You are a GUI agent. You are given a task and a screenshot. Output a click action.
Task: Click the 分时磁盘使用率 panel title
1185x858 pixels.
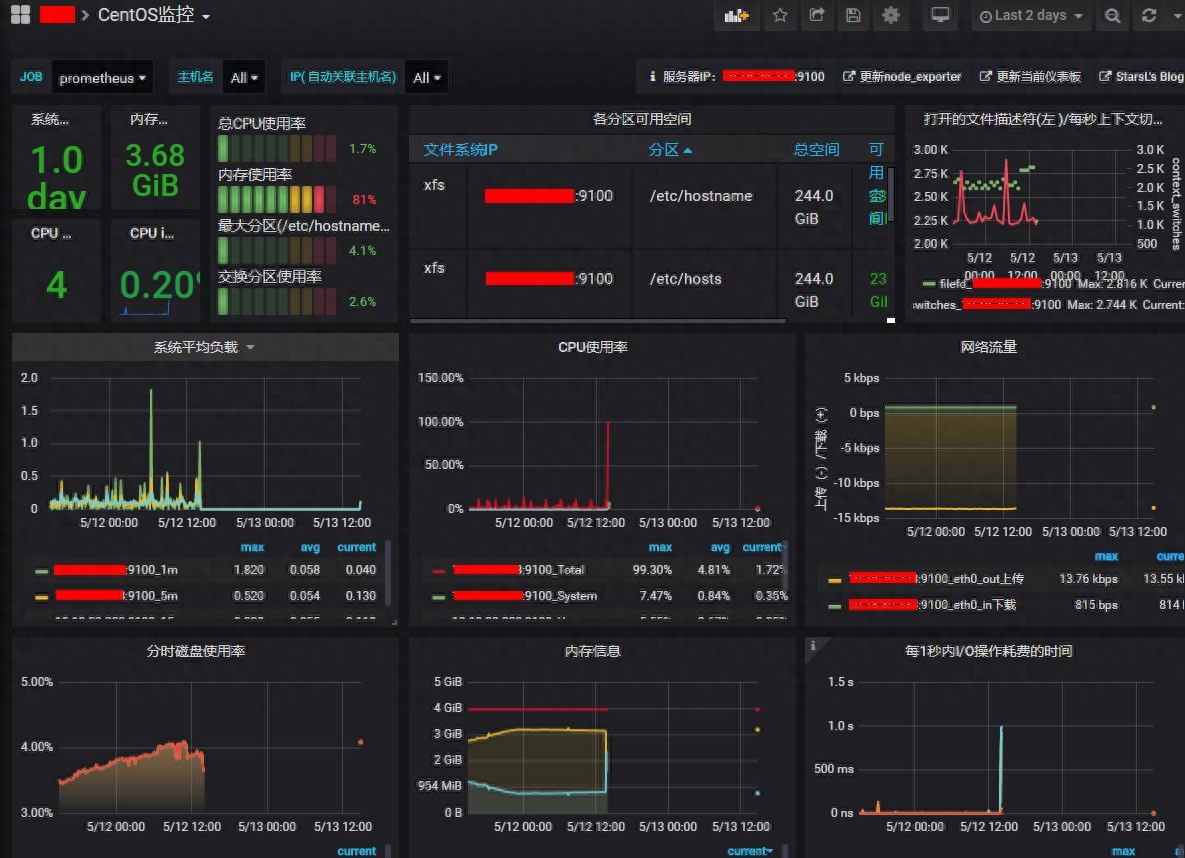pos(196,651)
